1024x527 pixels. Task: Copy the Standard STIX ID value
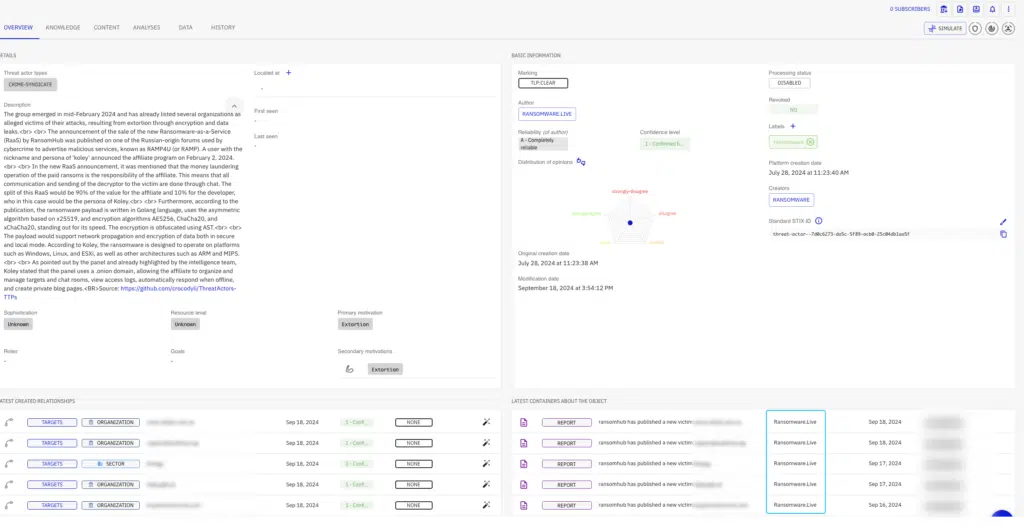(x=1004, y=234)
